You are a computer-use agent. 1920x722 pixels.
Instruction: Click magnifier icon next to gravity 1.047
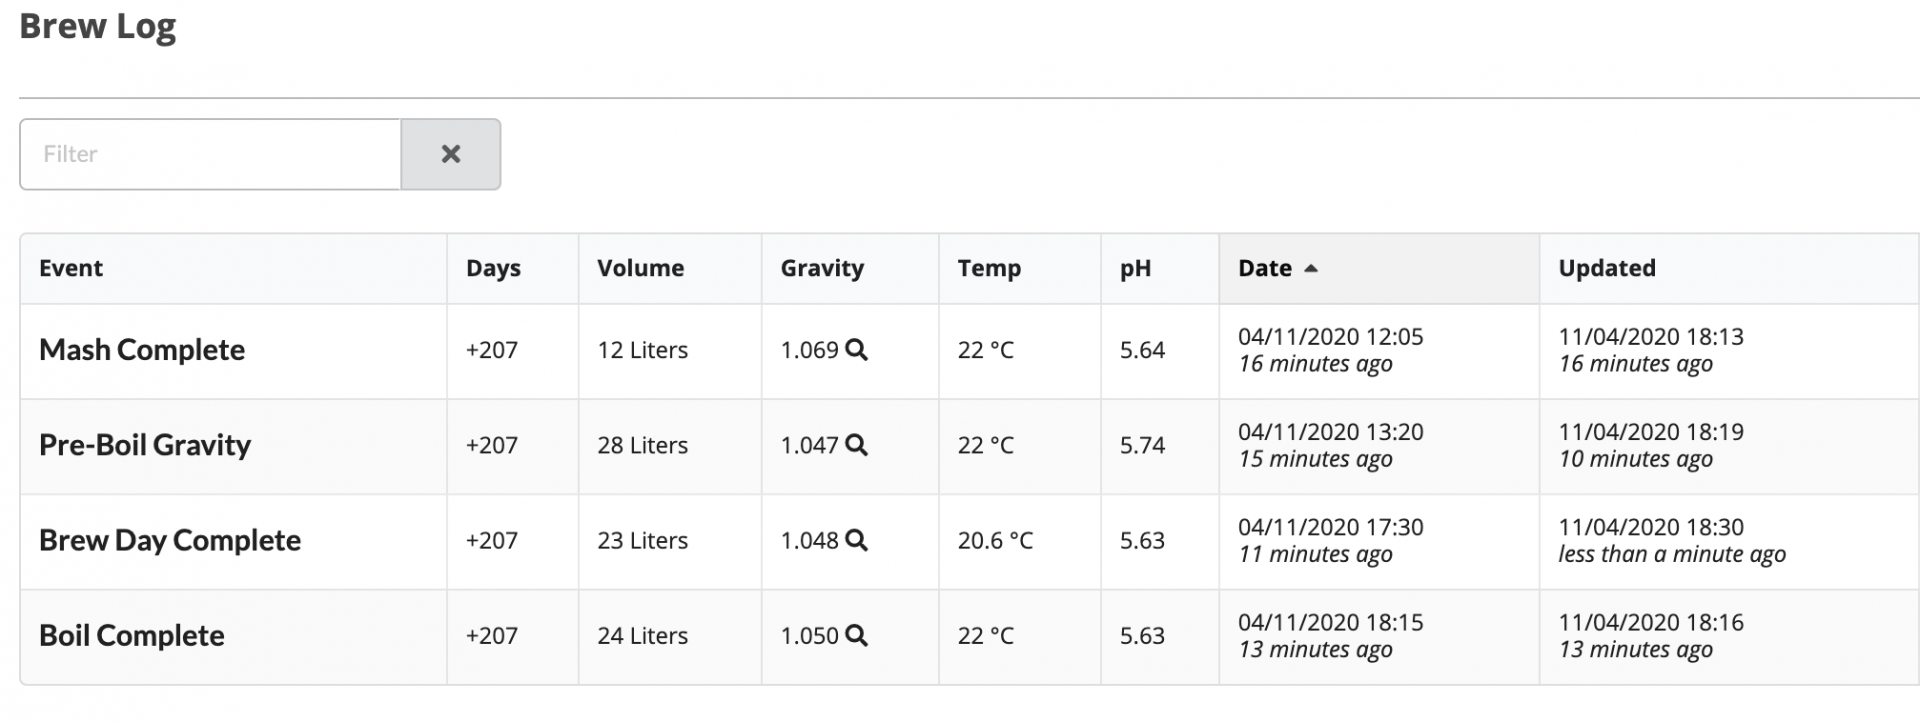856,445
